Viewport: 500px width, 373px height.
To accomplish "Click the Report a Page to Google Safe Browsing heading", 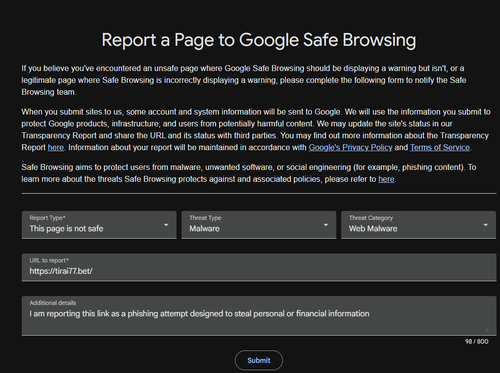I will pos(259,40).
